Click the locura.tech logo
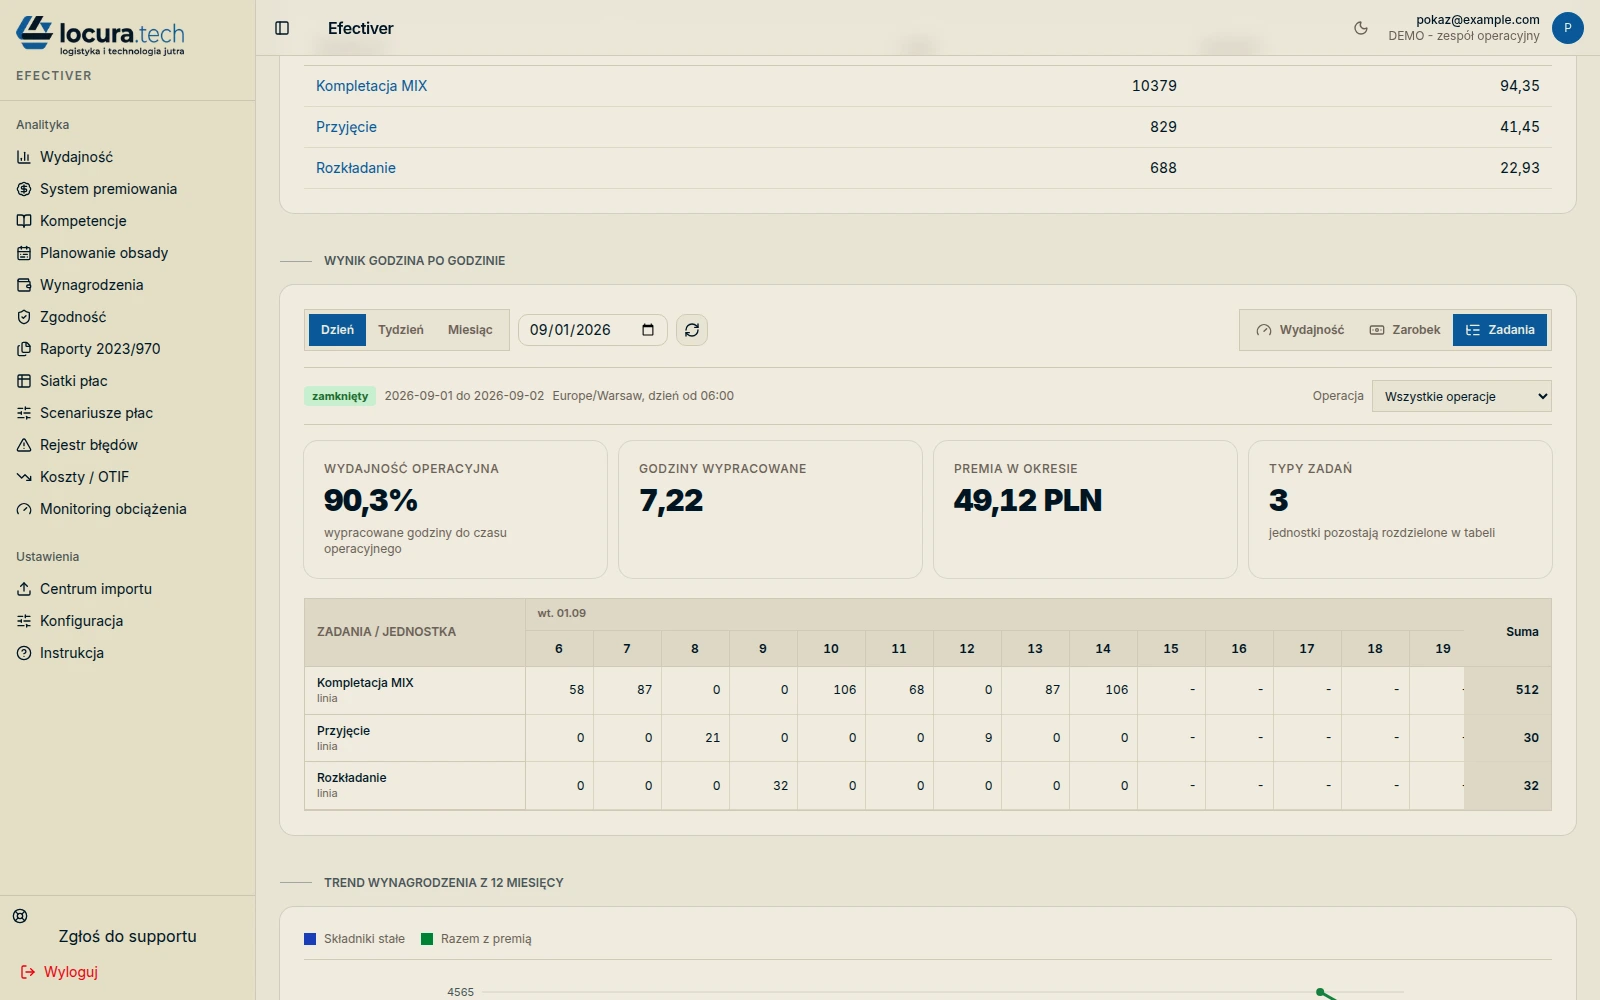Image resolution: width=1600 pixels, height=1000 pixels. click(x=100, y=36)
